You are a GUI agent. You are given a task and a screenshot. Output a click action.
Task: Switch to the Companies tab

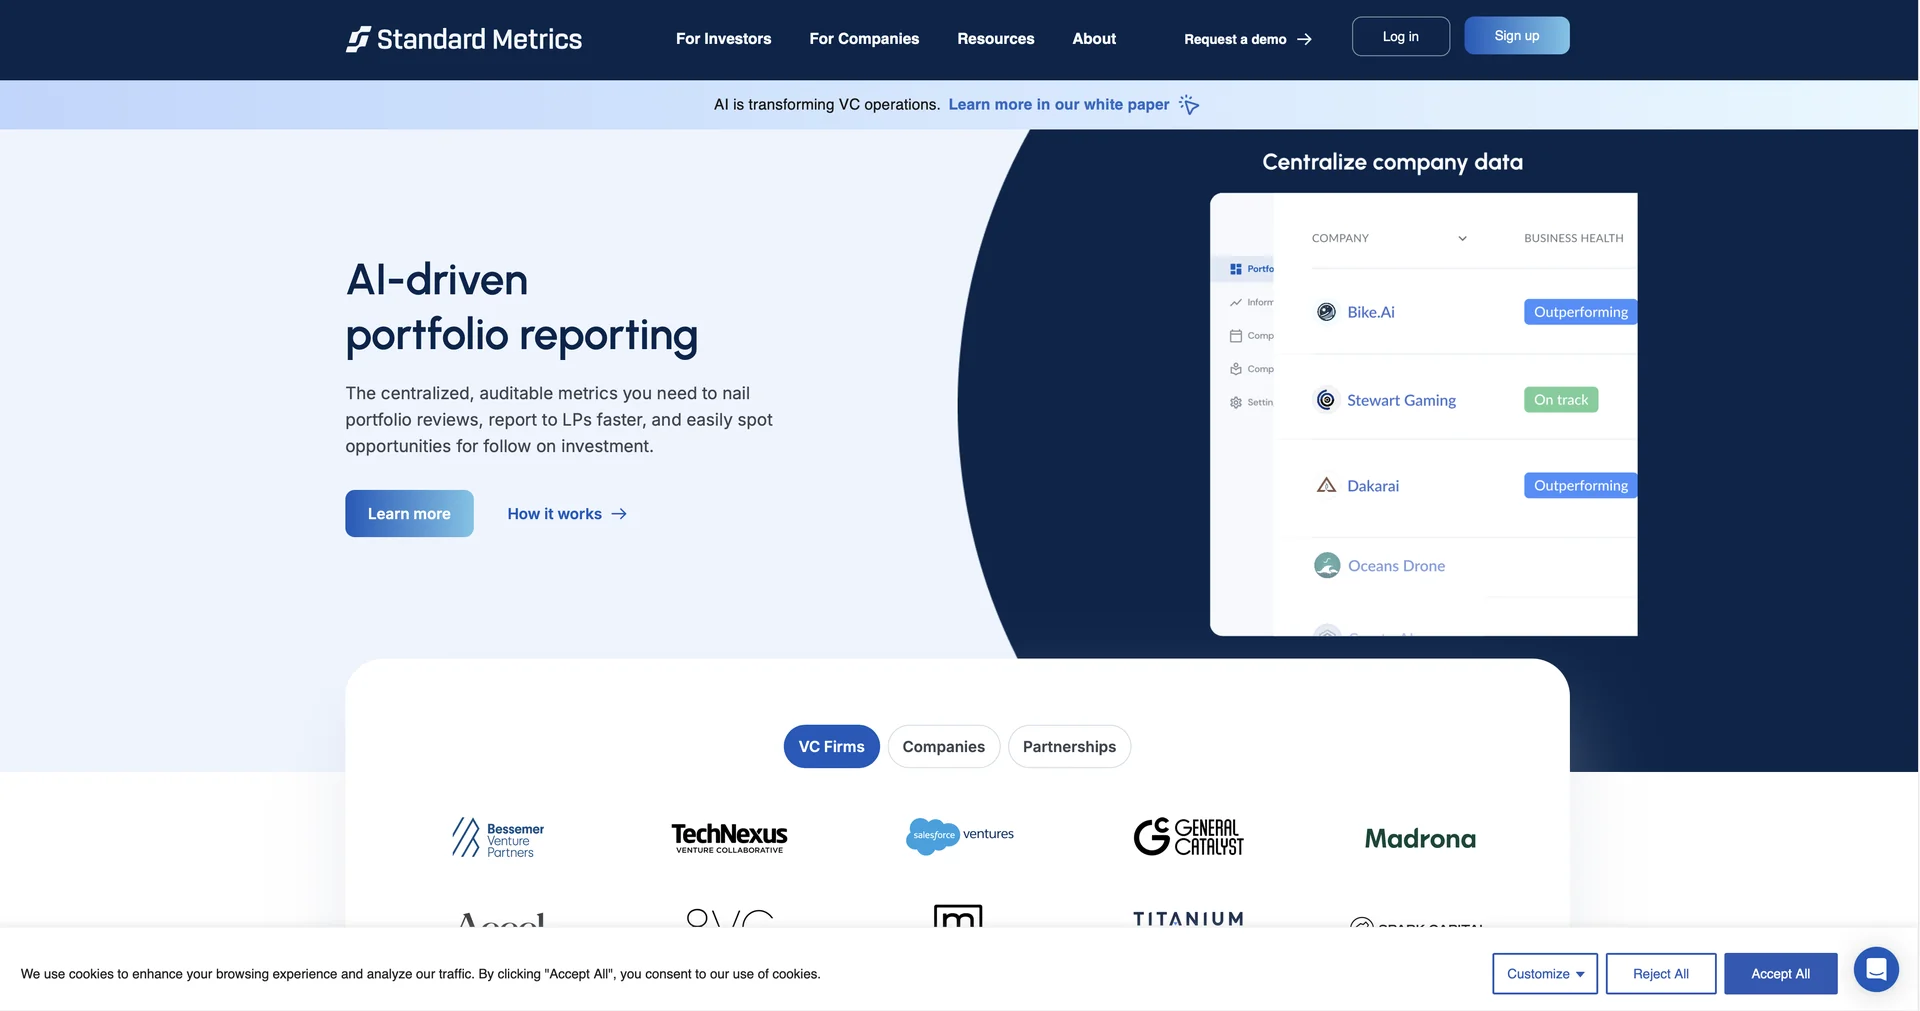[x=943, y=747]
